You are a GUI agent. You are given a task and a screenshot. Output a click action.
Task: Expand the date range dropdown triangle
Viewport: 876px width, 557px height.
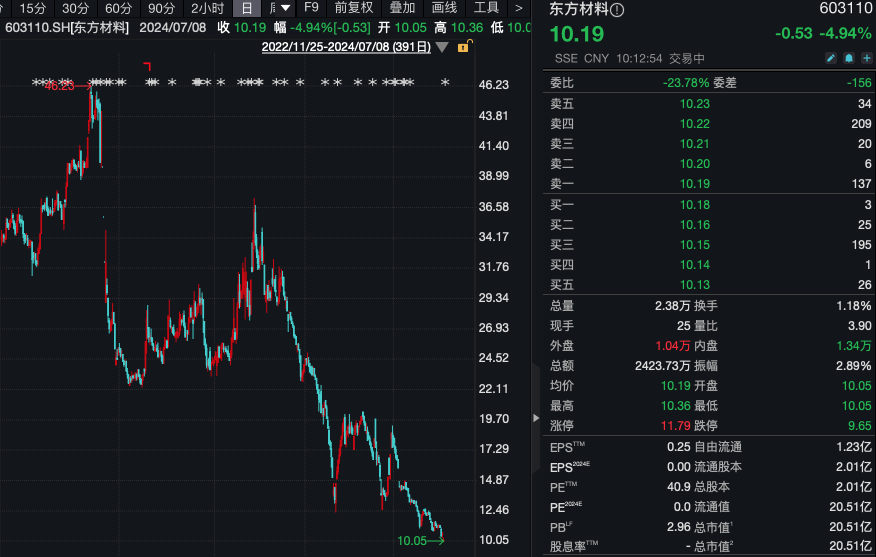coord(442,47)
